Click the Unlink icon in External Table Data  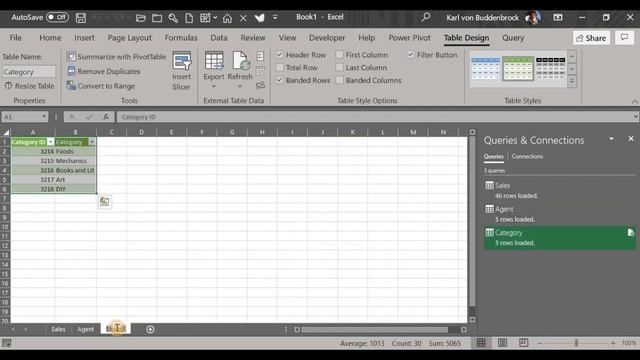pos(260,86)
